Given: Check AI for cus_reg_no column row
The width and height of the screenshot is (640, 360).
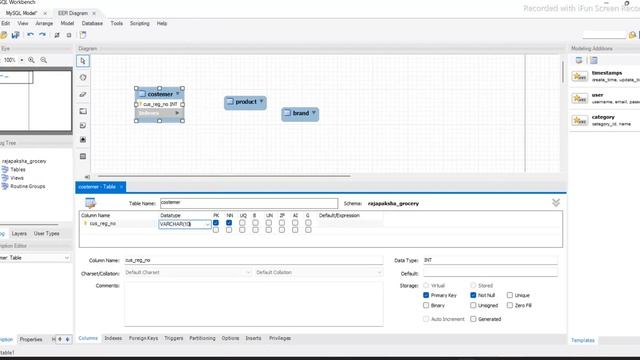Looking at the screenshot, I should 295,223.
